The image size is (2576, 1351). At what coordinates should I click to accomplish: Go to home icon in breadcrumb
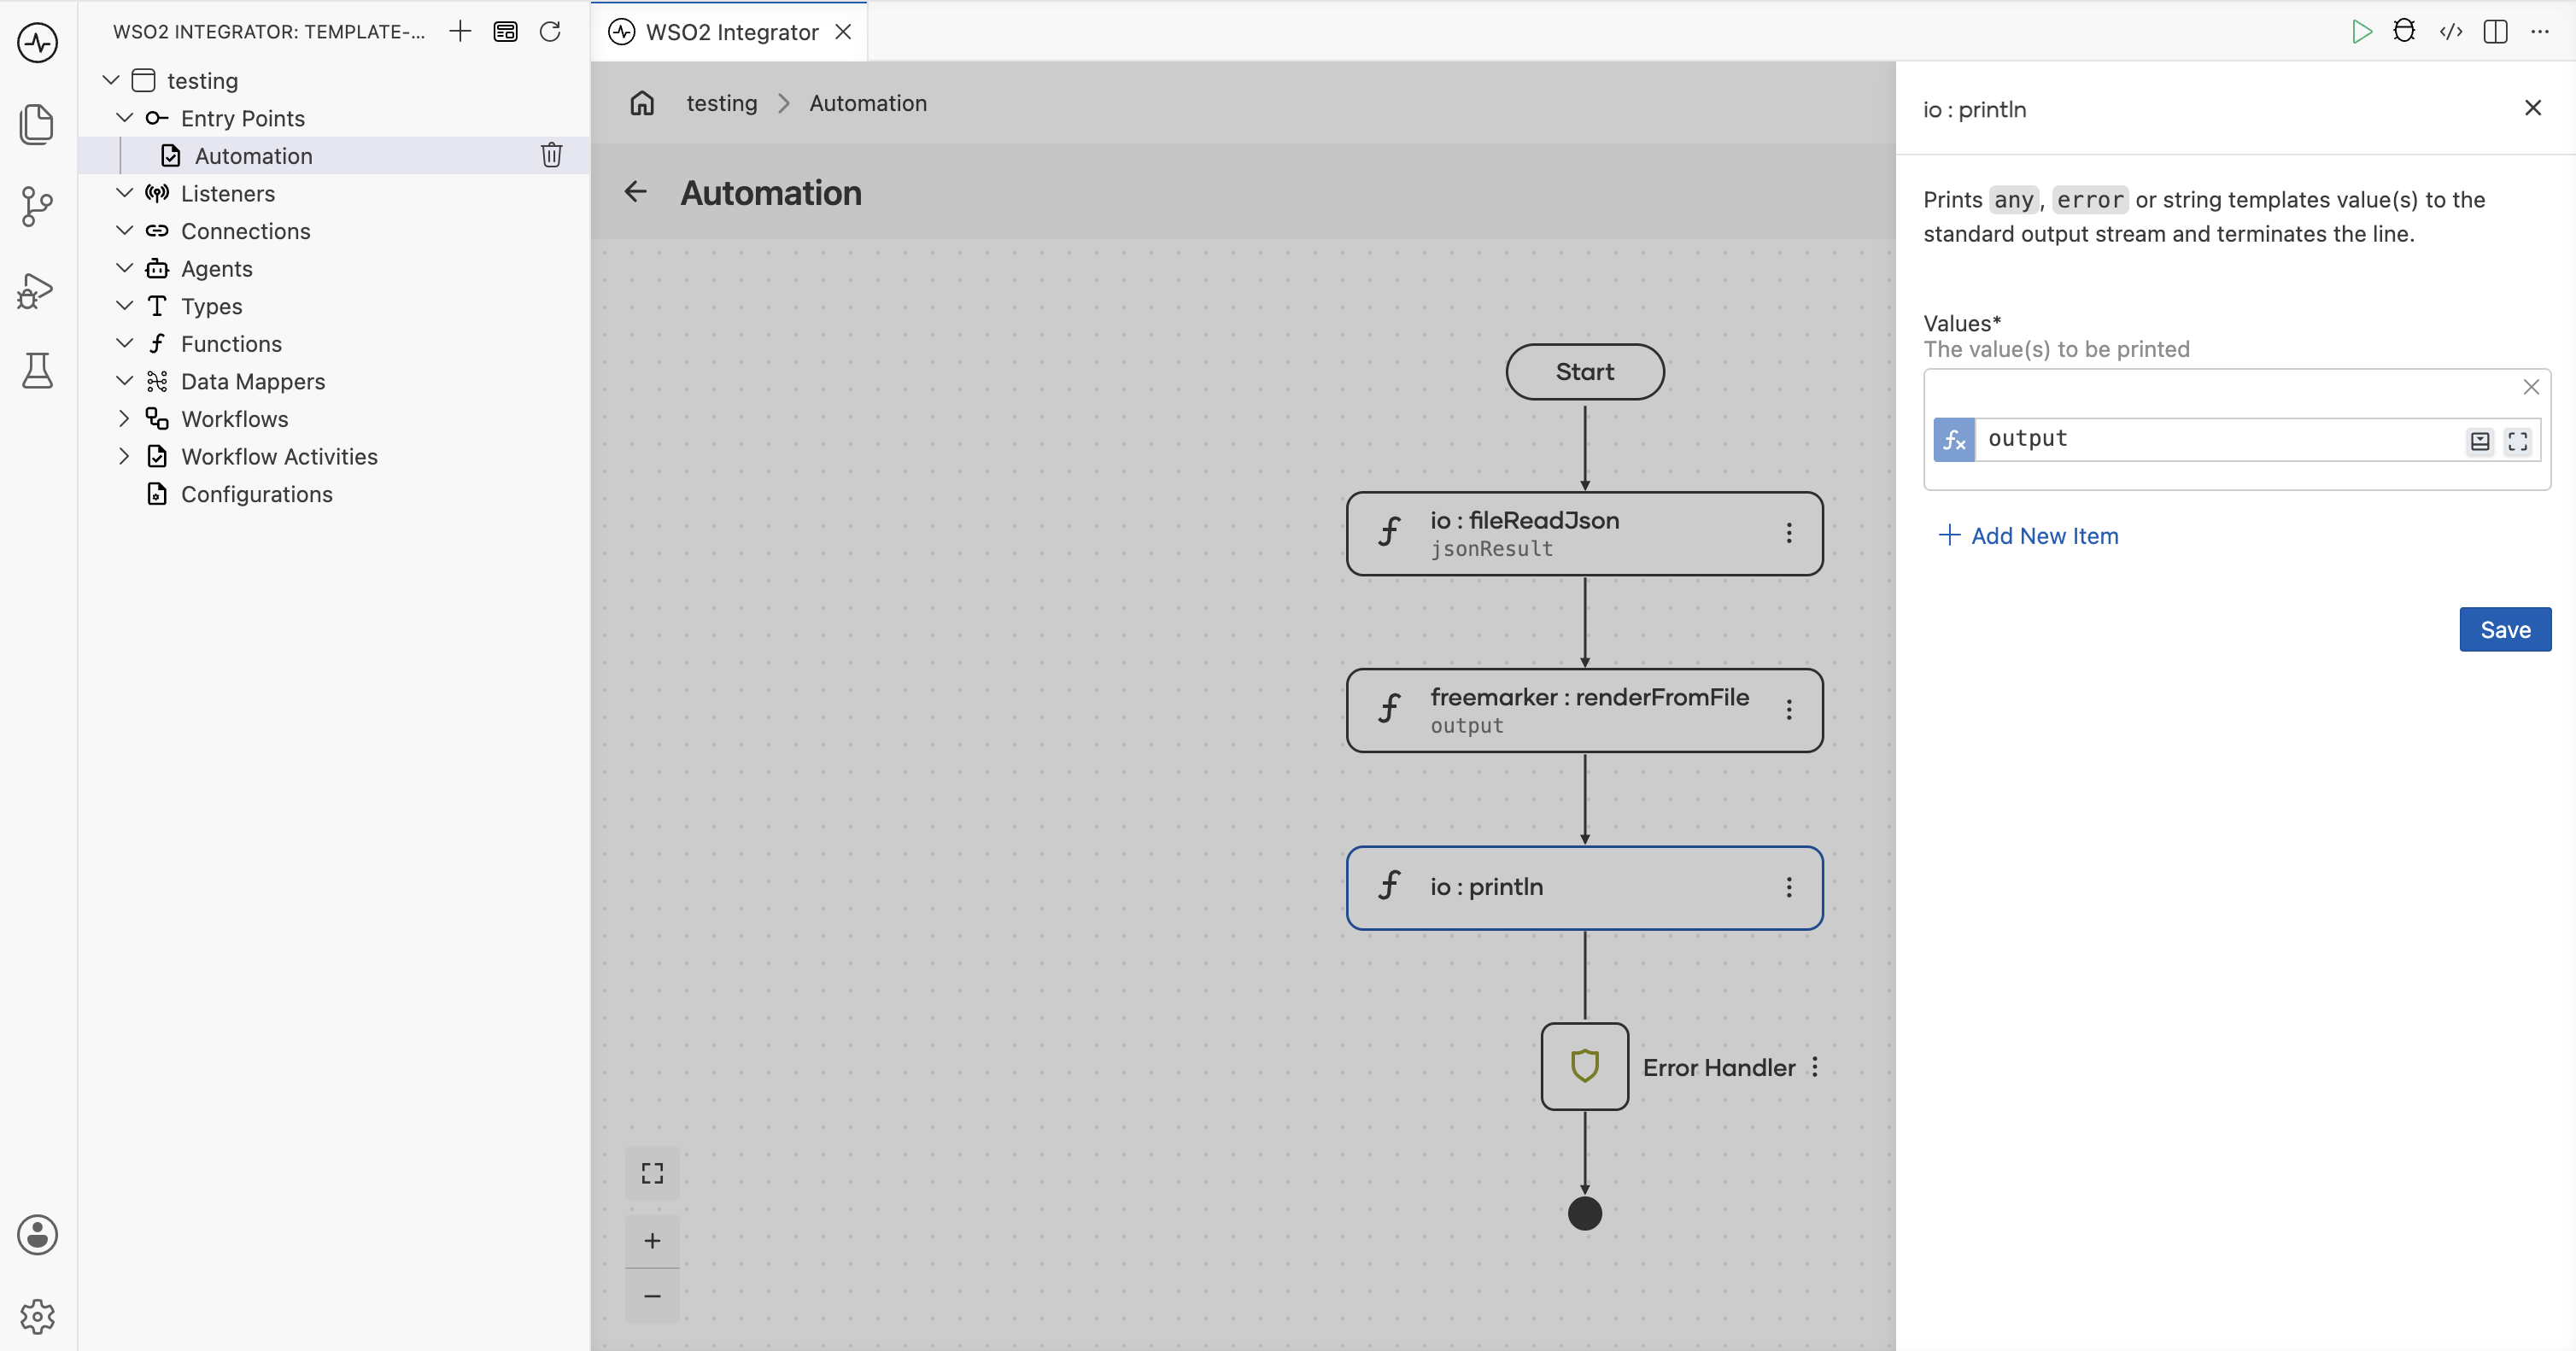pyautogui.click(x=642, y=103)
